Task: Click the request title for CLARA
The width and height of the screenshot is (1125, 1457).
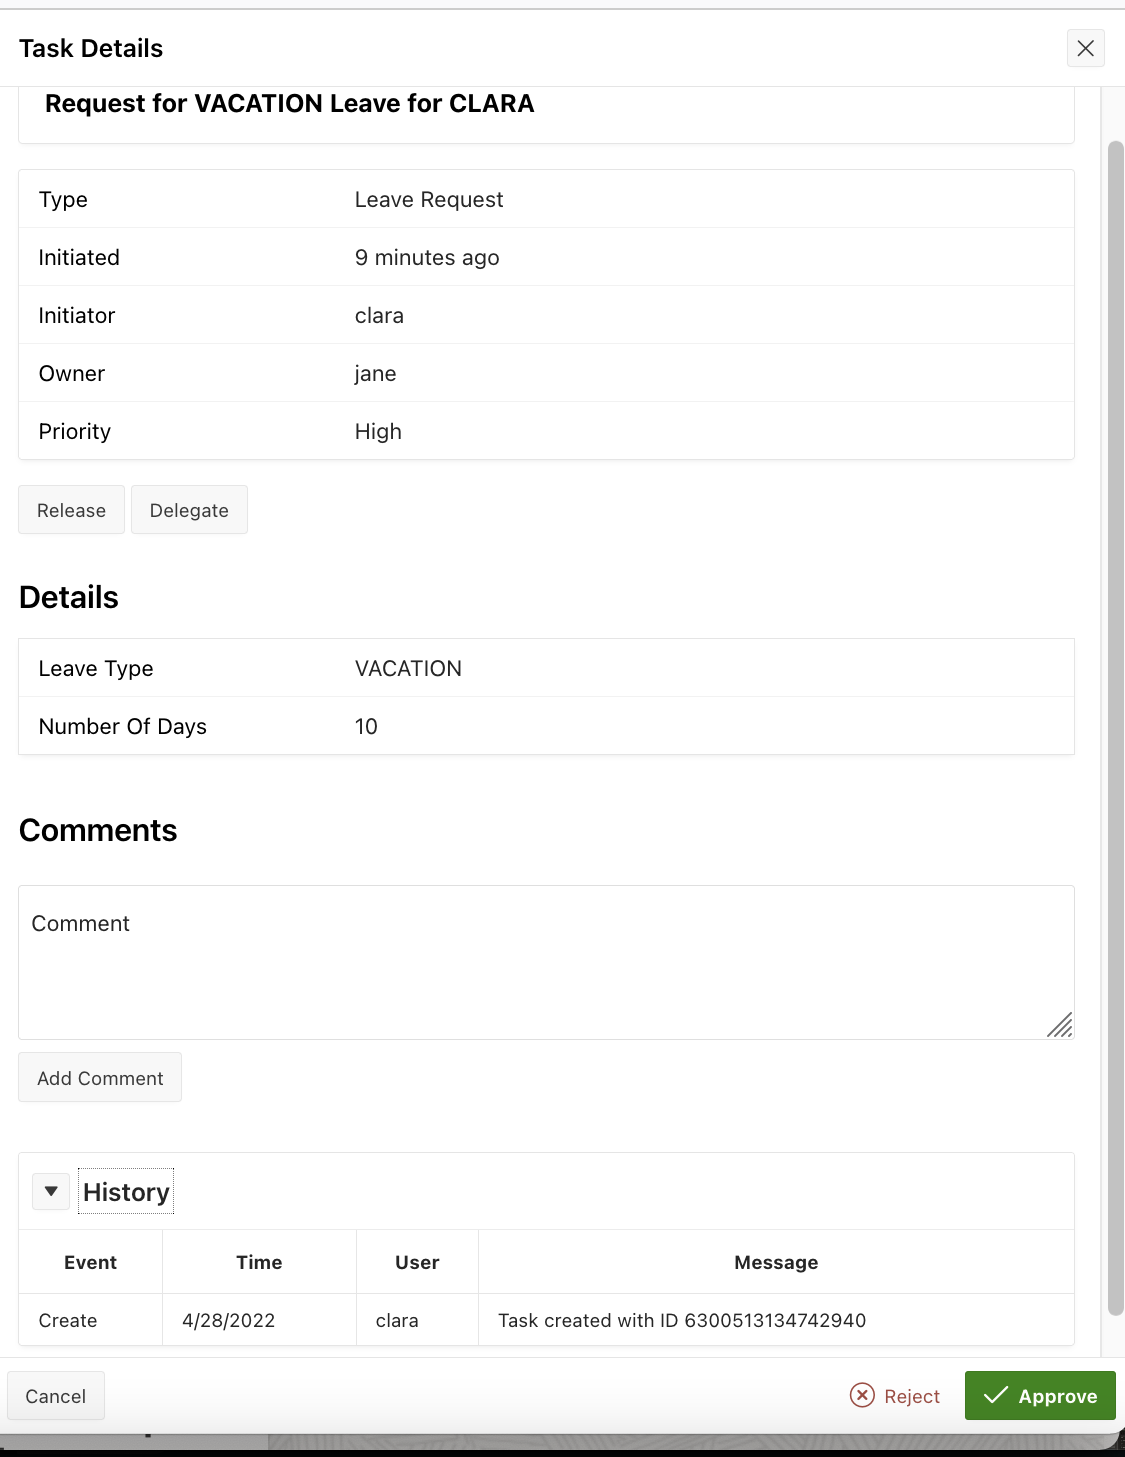Action: click(x=290, y=104)
